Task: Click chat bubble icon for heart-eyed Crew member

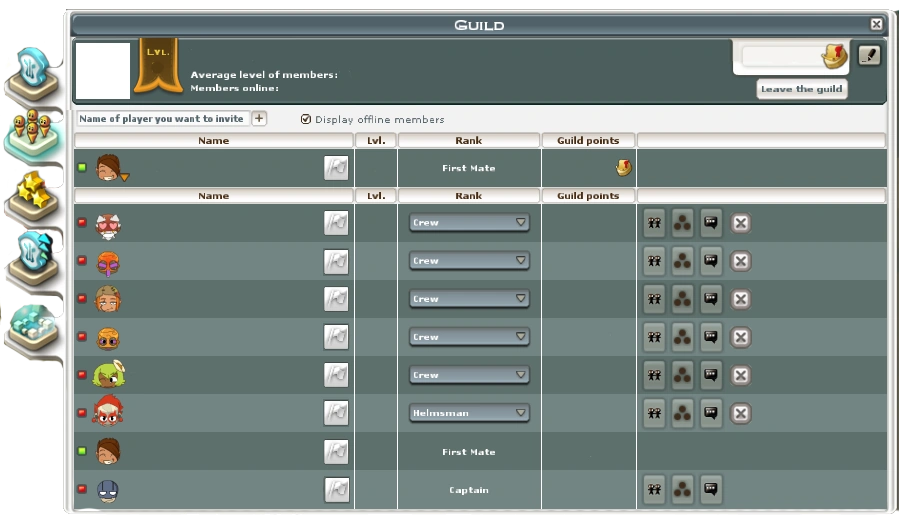Action: [711, 223]
